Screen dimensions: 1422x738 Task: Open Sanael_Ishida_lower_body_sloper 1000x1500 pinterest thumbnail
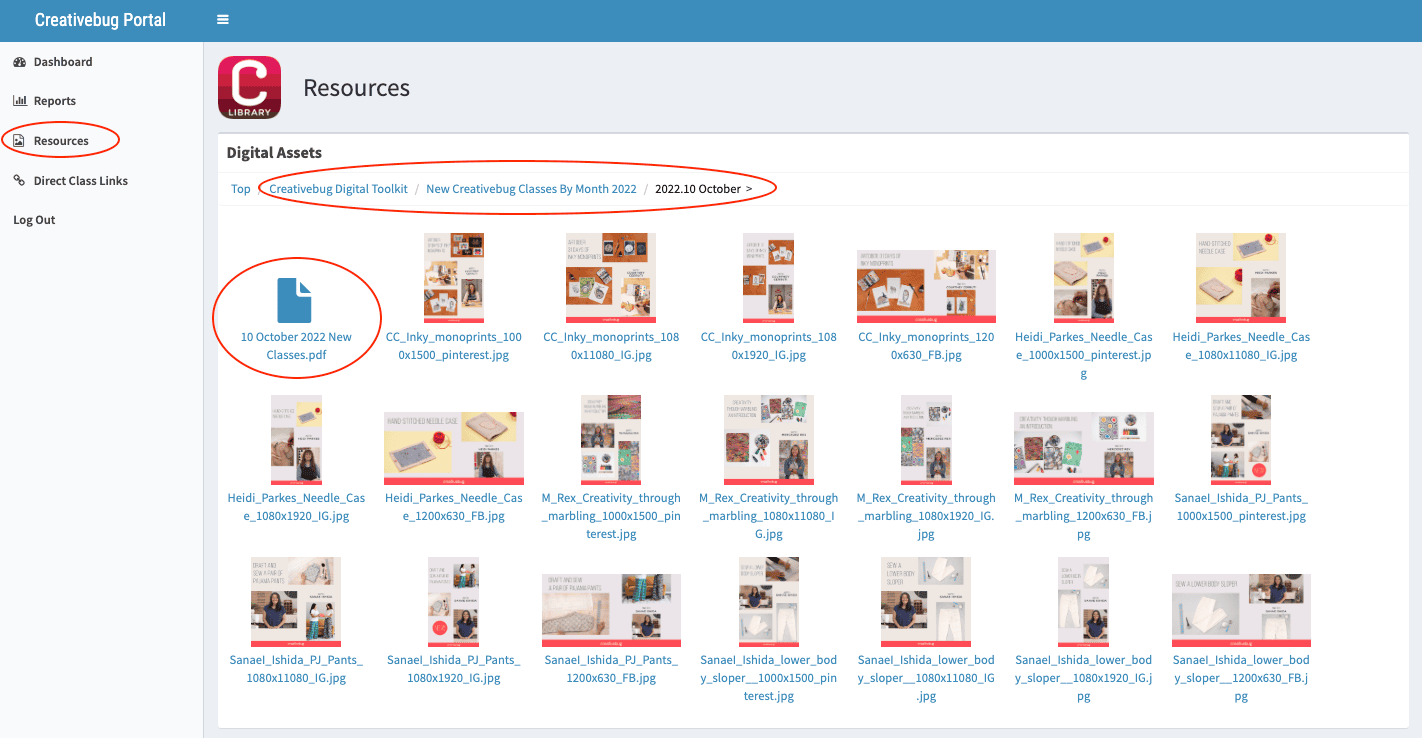[768, 602]
